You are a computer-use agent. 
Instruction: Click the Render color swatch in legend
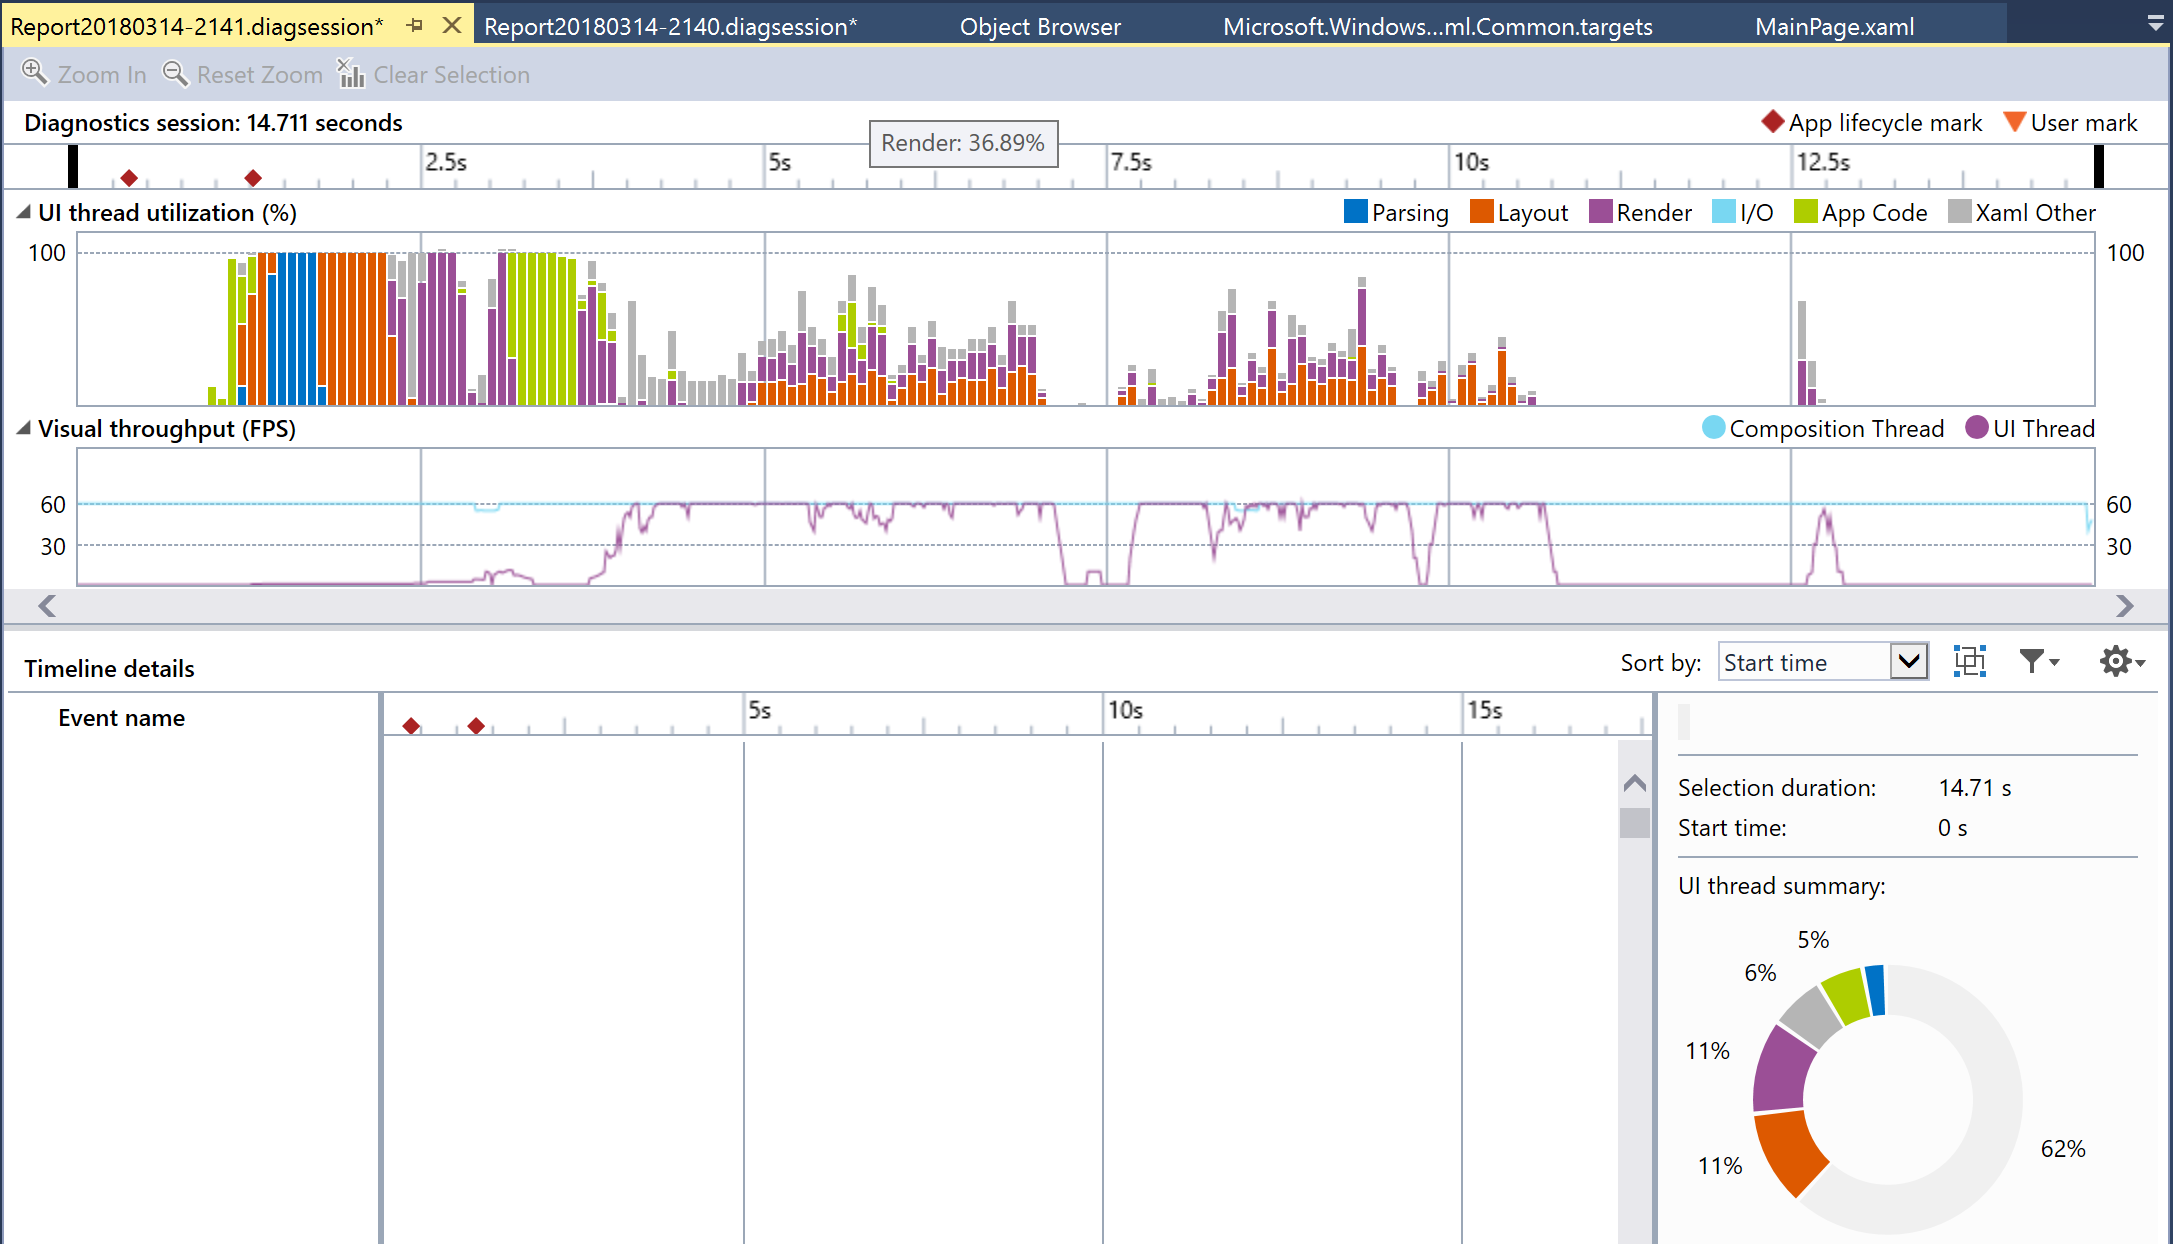click(x=1600, y=212)
